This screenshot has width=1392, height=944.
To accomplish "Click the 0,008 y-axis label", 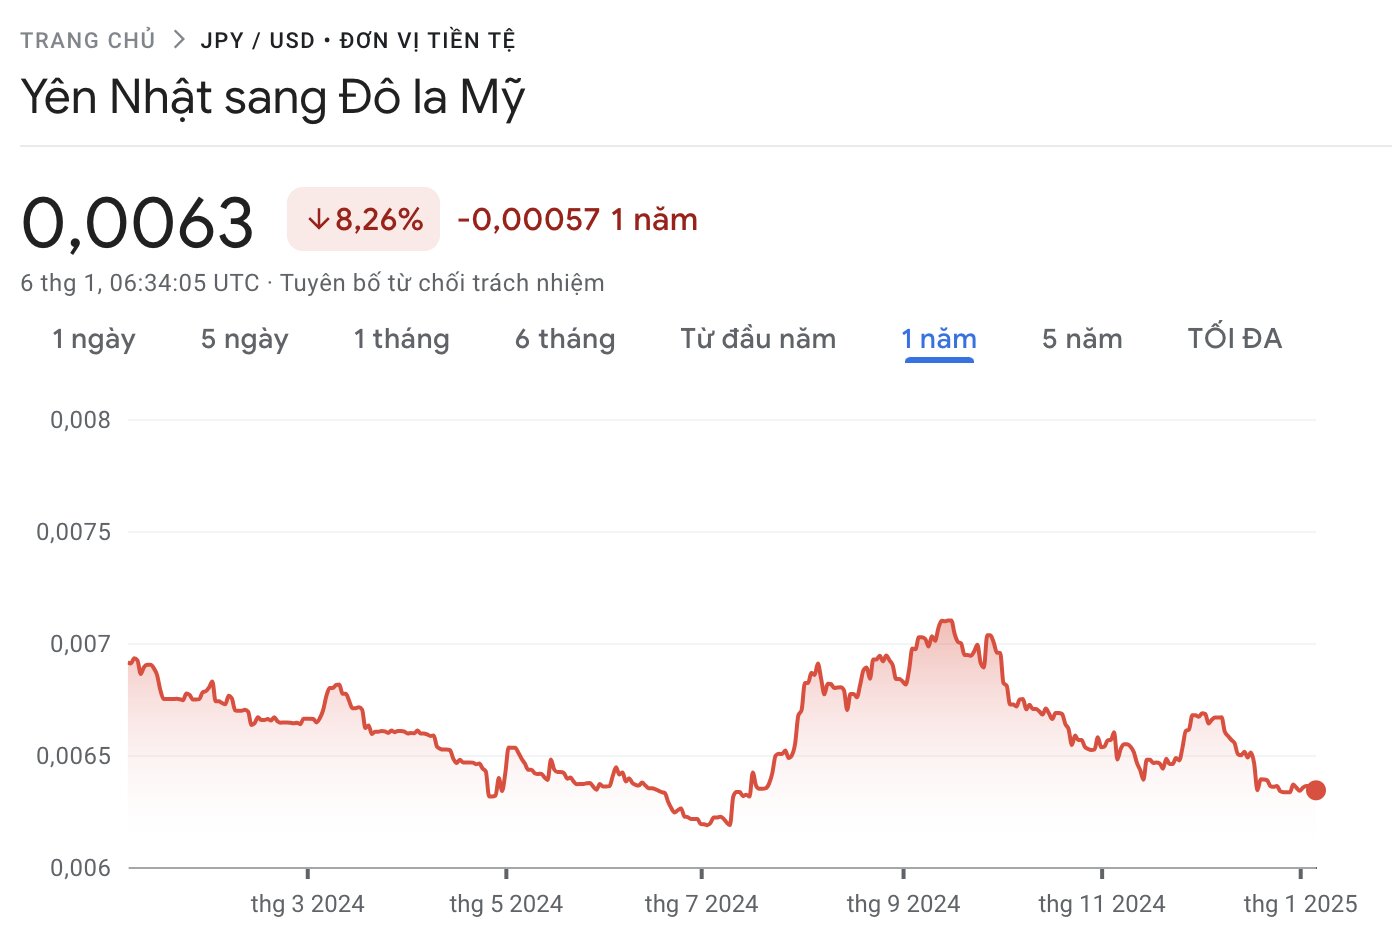I will (81, 420).
